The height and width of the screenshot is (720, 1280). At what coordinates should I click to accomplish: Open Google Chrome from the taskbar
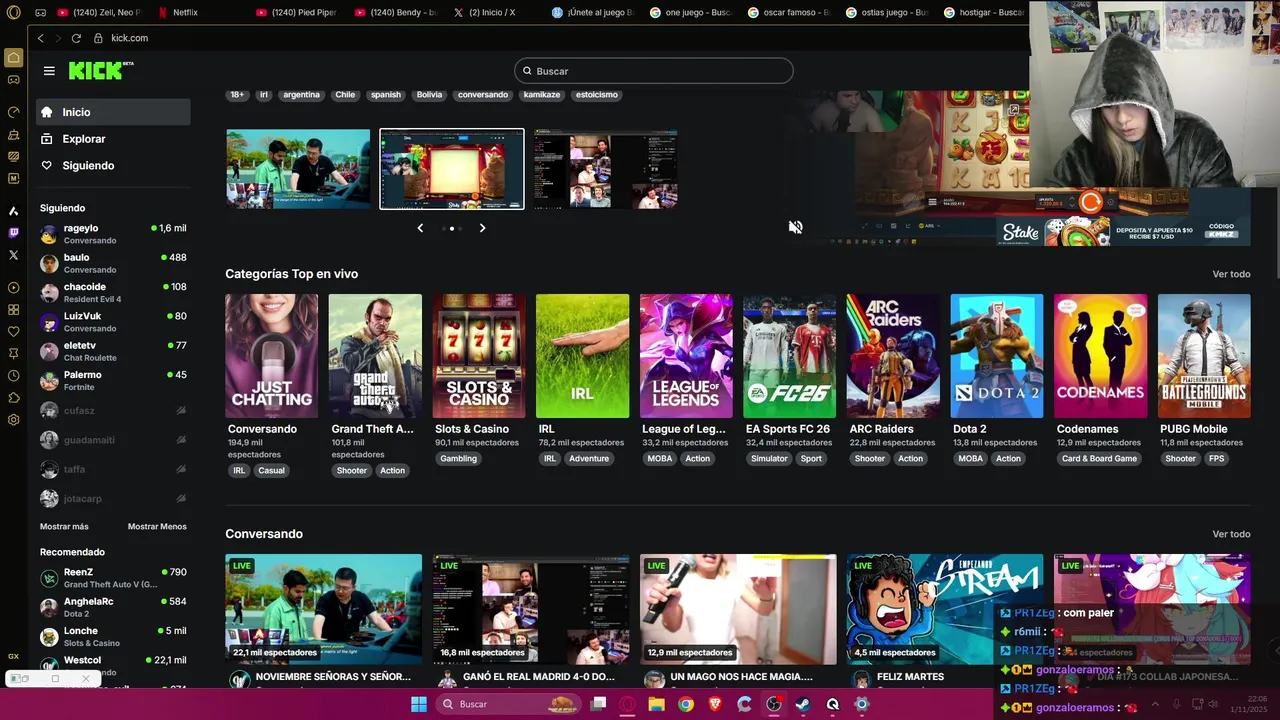point(685,704)
